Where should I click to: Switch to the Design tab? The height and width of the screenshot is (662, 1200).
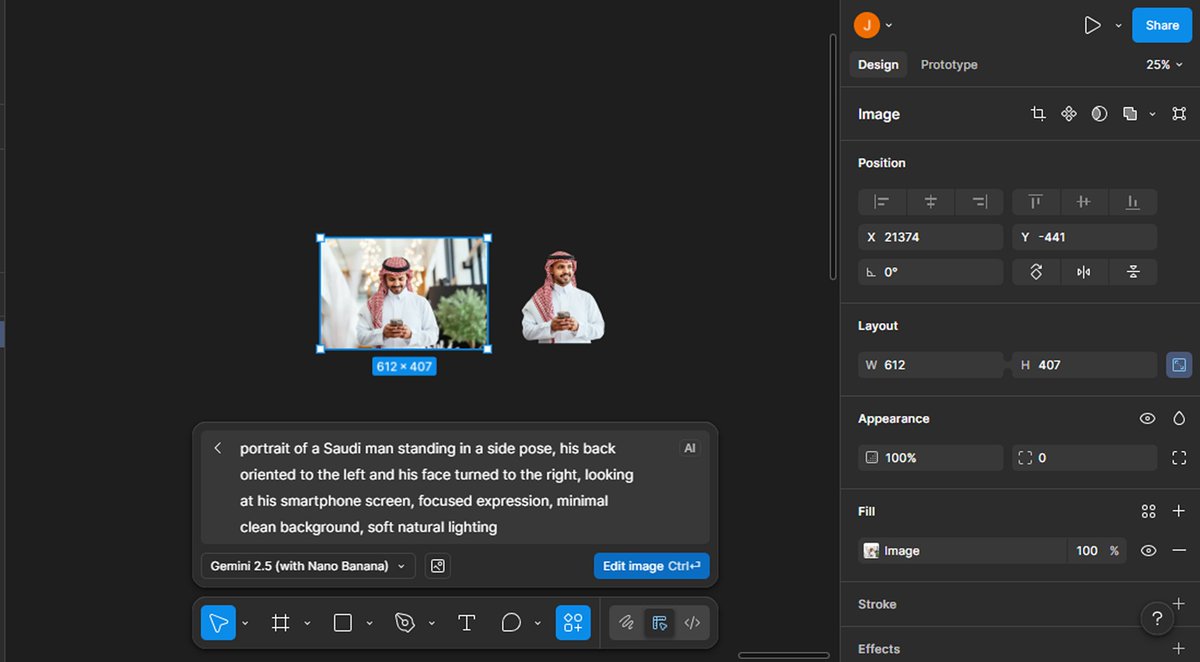point(878,64)
